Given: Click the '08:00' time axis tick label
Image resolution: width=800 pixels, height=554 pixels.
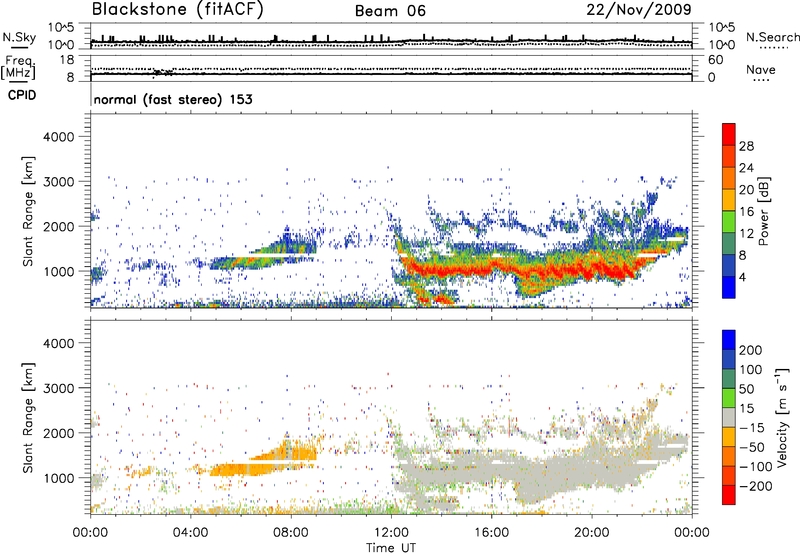Looking at the screenshot, I should pos(291,533).
